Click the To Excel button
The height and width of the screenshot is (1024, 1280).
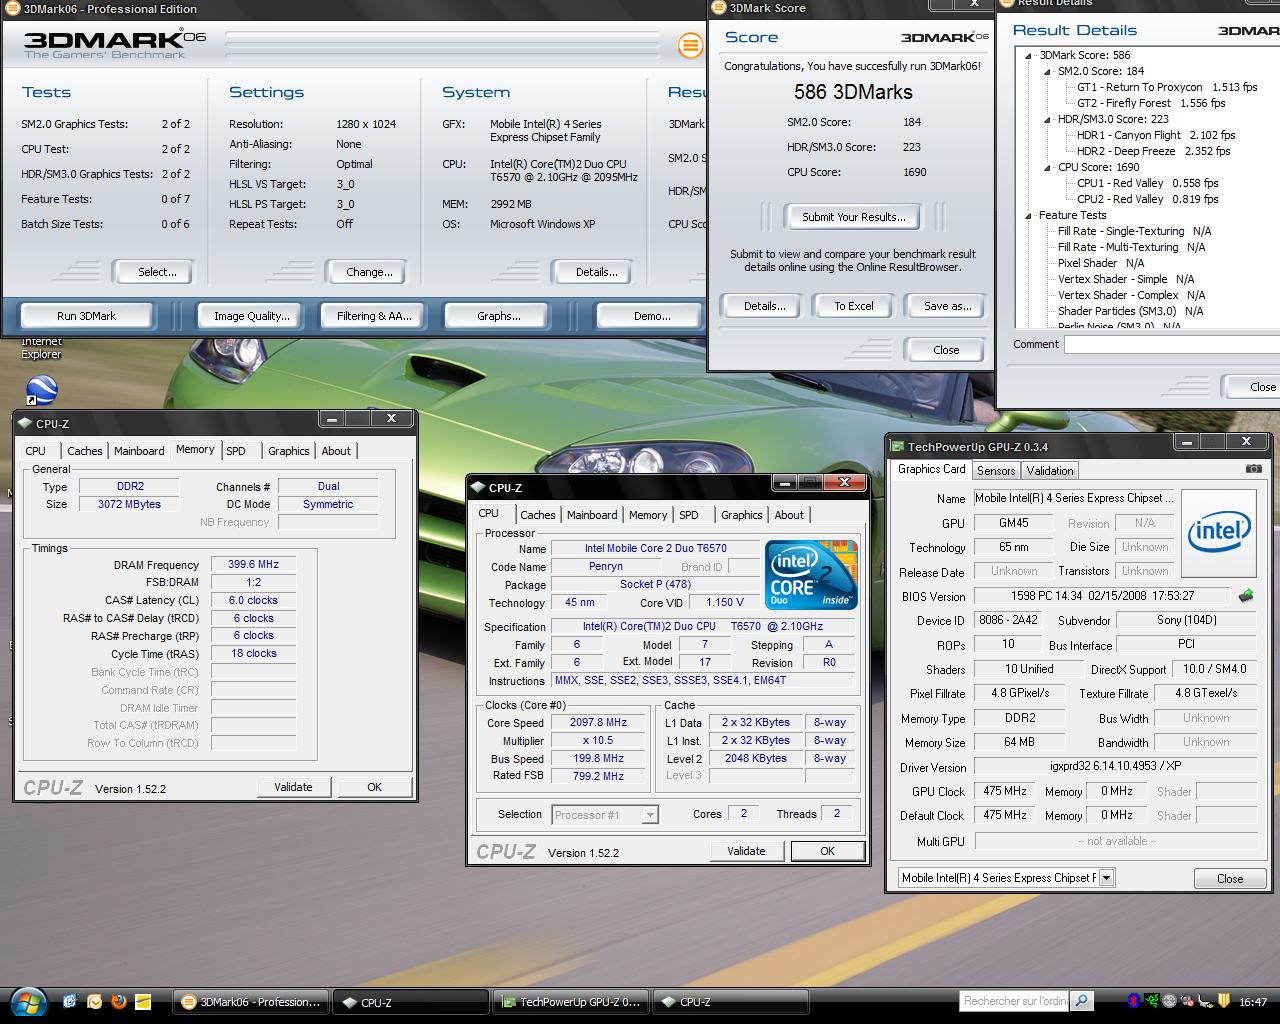tap(854, 306)
